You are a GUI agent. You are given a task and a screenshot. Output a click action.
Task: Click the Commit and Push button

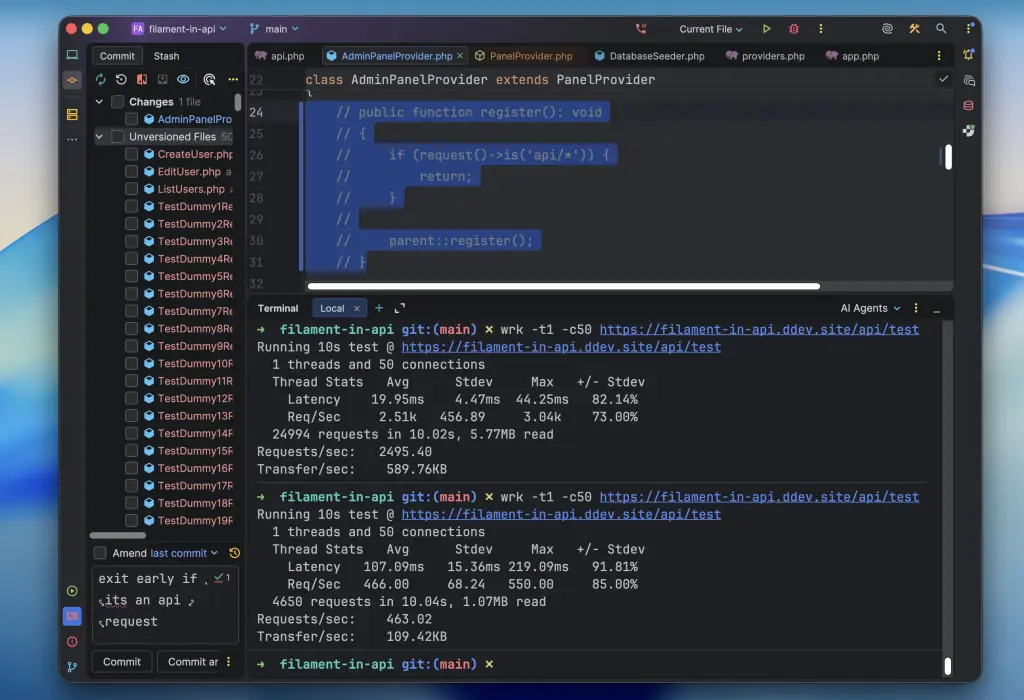click(191, 661)
